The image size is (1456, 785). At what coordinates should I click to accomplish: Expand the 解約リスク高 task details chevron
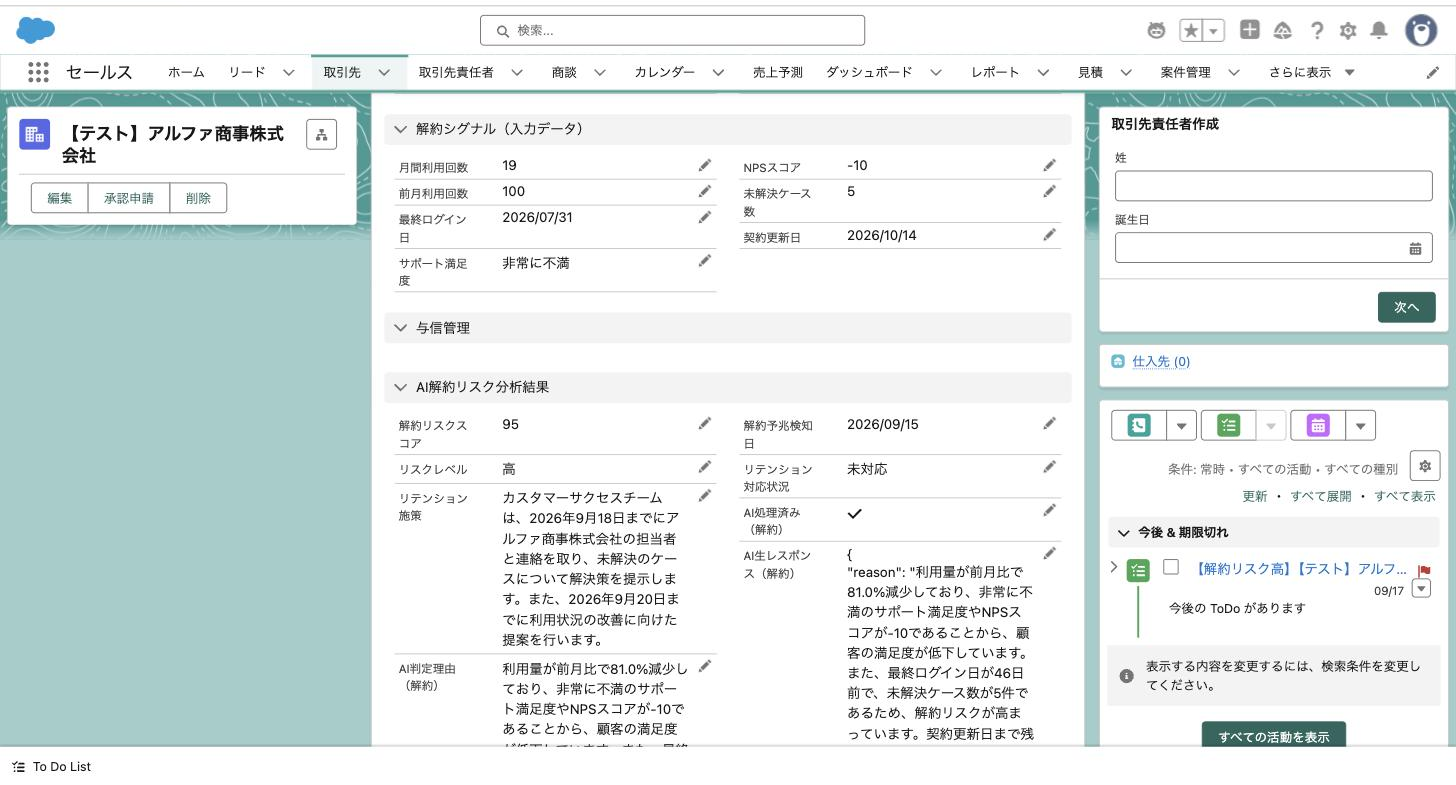1114,567
